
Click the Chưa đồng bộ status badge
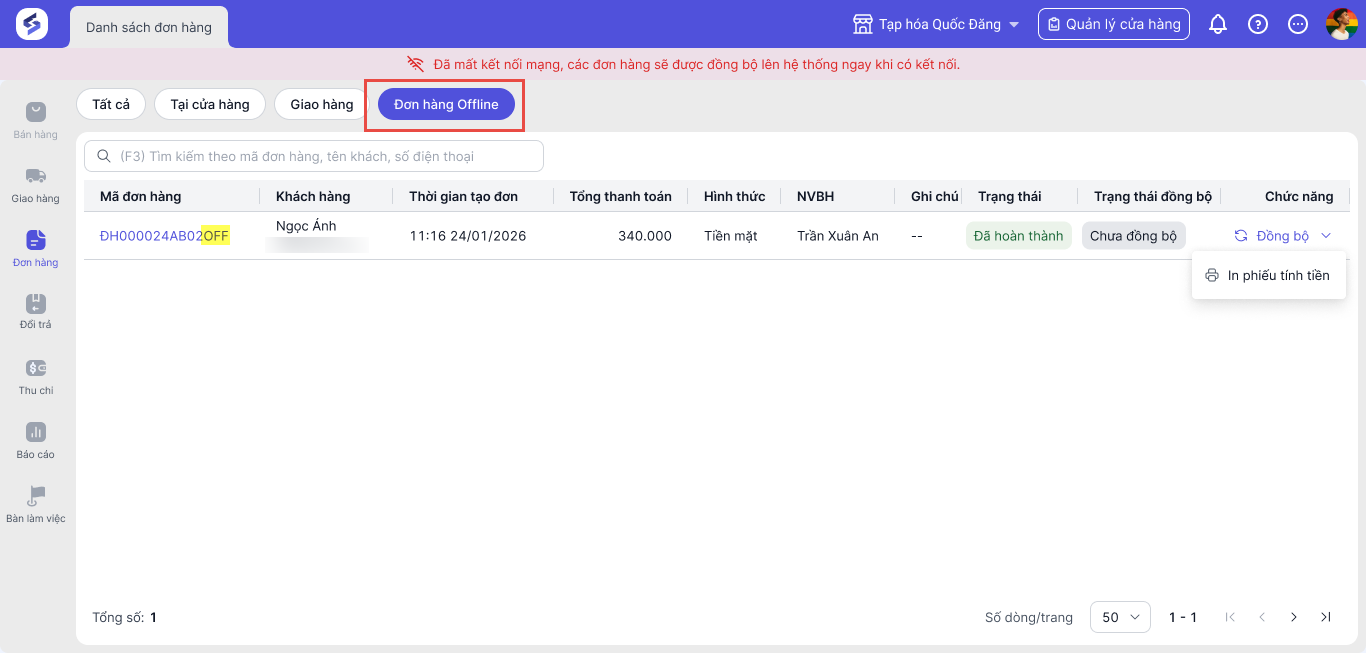click(1134, 236)
